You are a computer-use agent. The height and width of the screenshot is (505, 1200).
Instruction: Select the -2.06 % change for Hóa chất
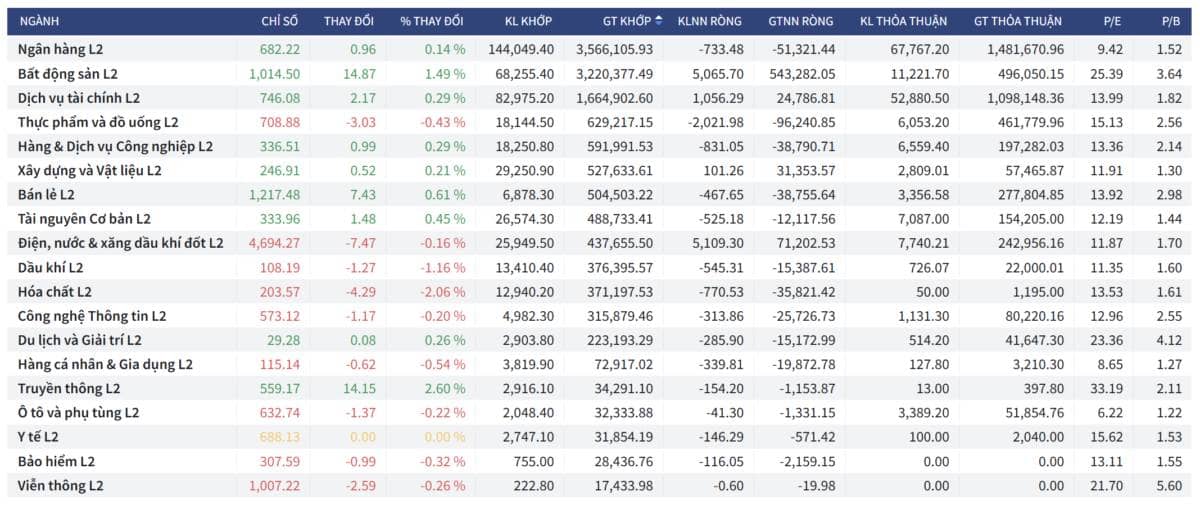[x=441, y=291]
